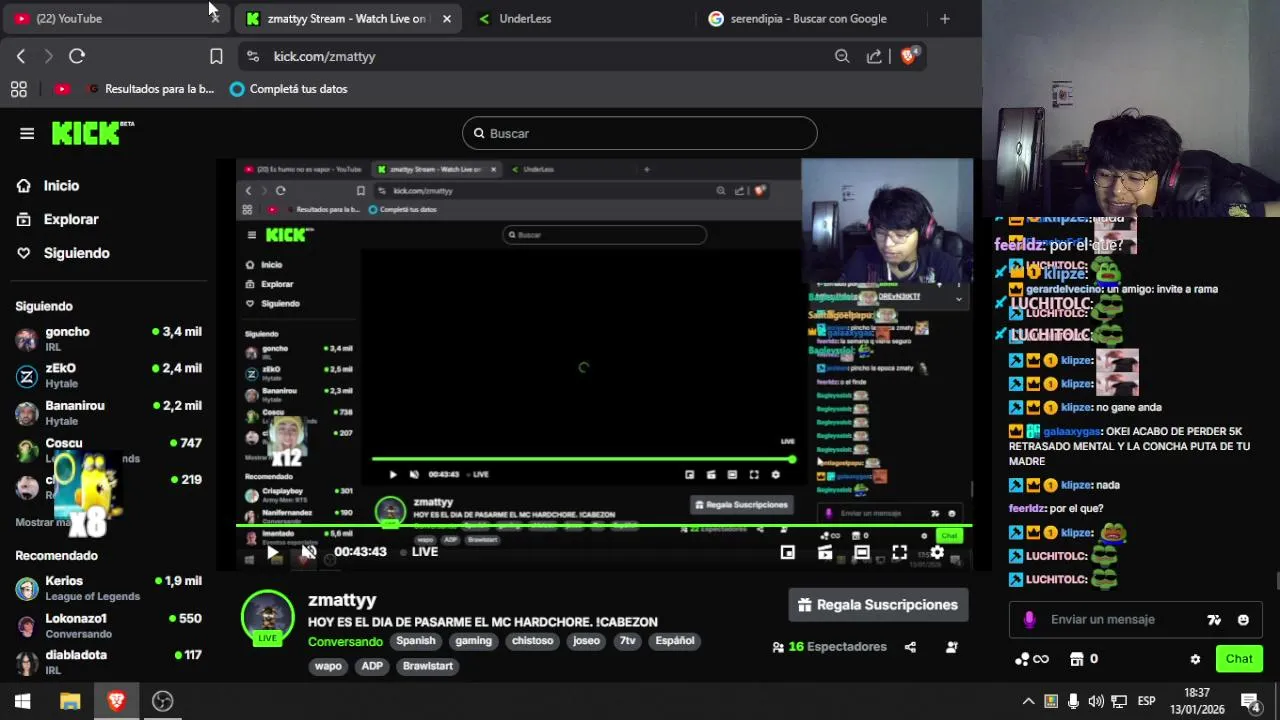Select the Spanish tag

[x=416, y=641]
